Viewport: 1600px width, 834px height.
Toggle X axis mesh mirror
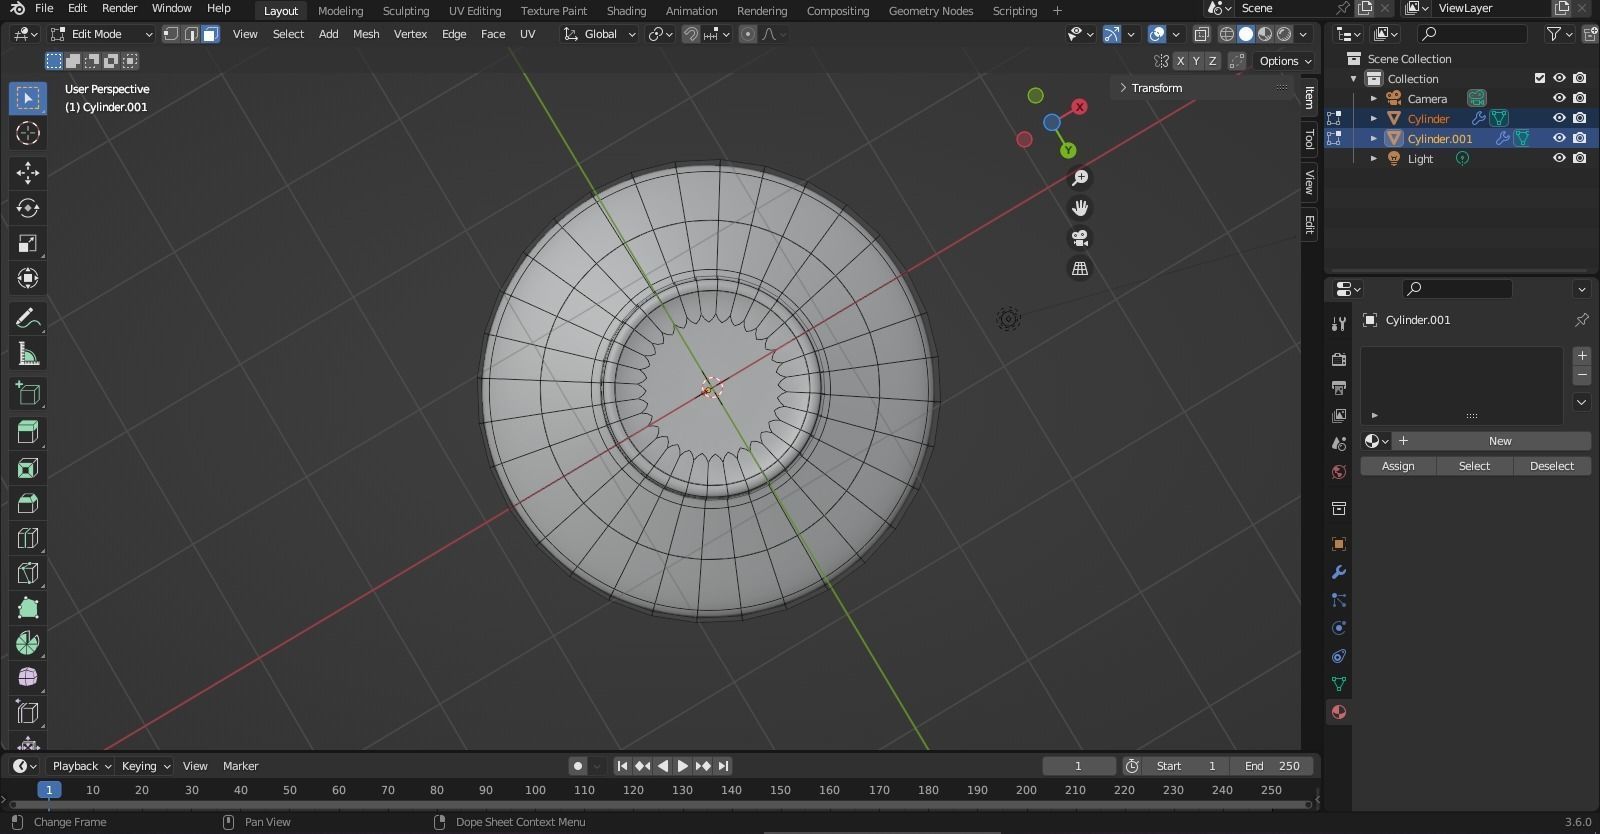click(x=1180, y=61)
